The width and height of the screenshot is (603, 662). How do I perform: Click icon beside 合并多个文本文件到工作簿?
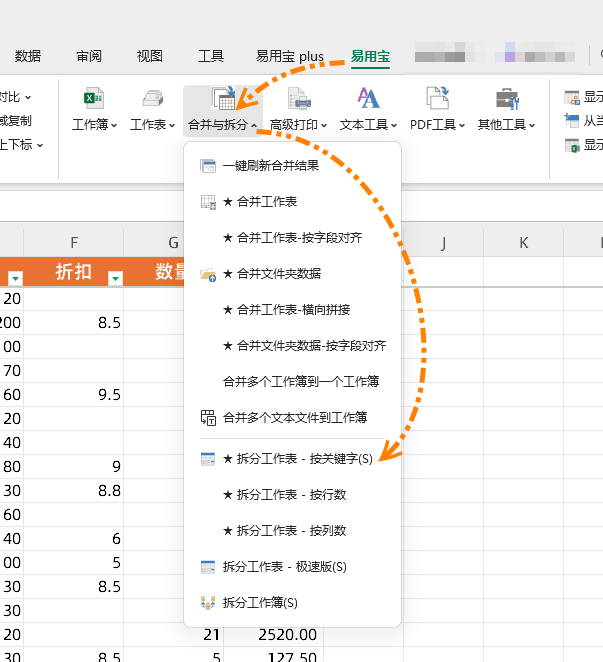pyautogui.click(x=208, y=418)
